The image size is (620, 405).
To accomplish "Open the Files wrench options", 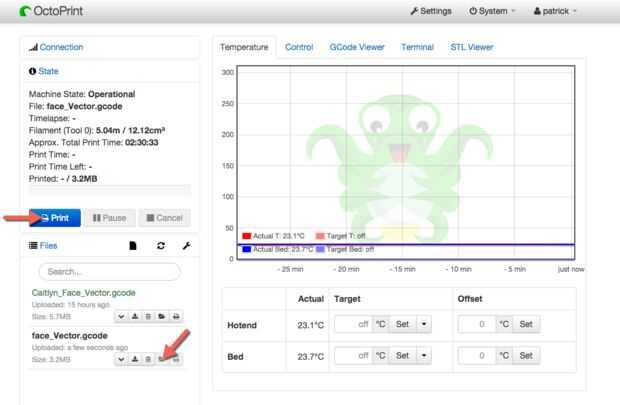I will (x=187, y=246).
